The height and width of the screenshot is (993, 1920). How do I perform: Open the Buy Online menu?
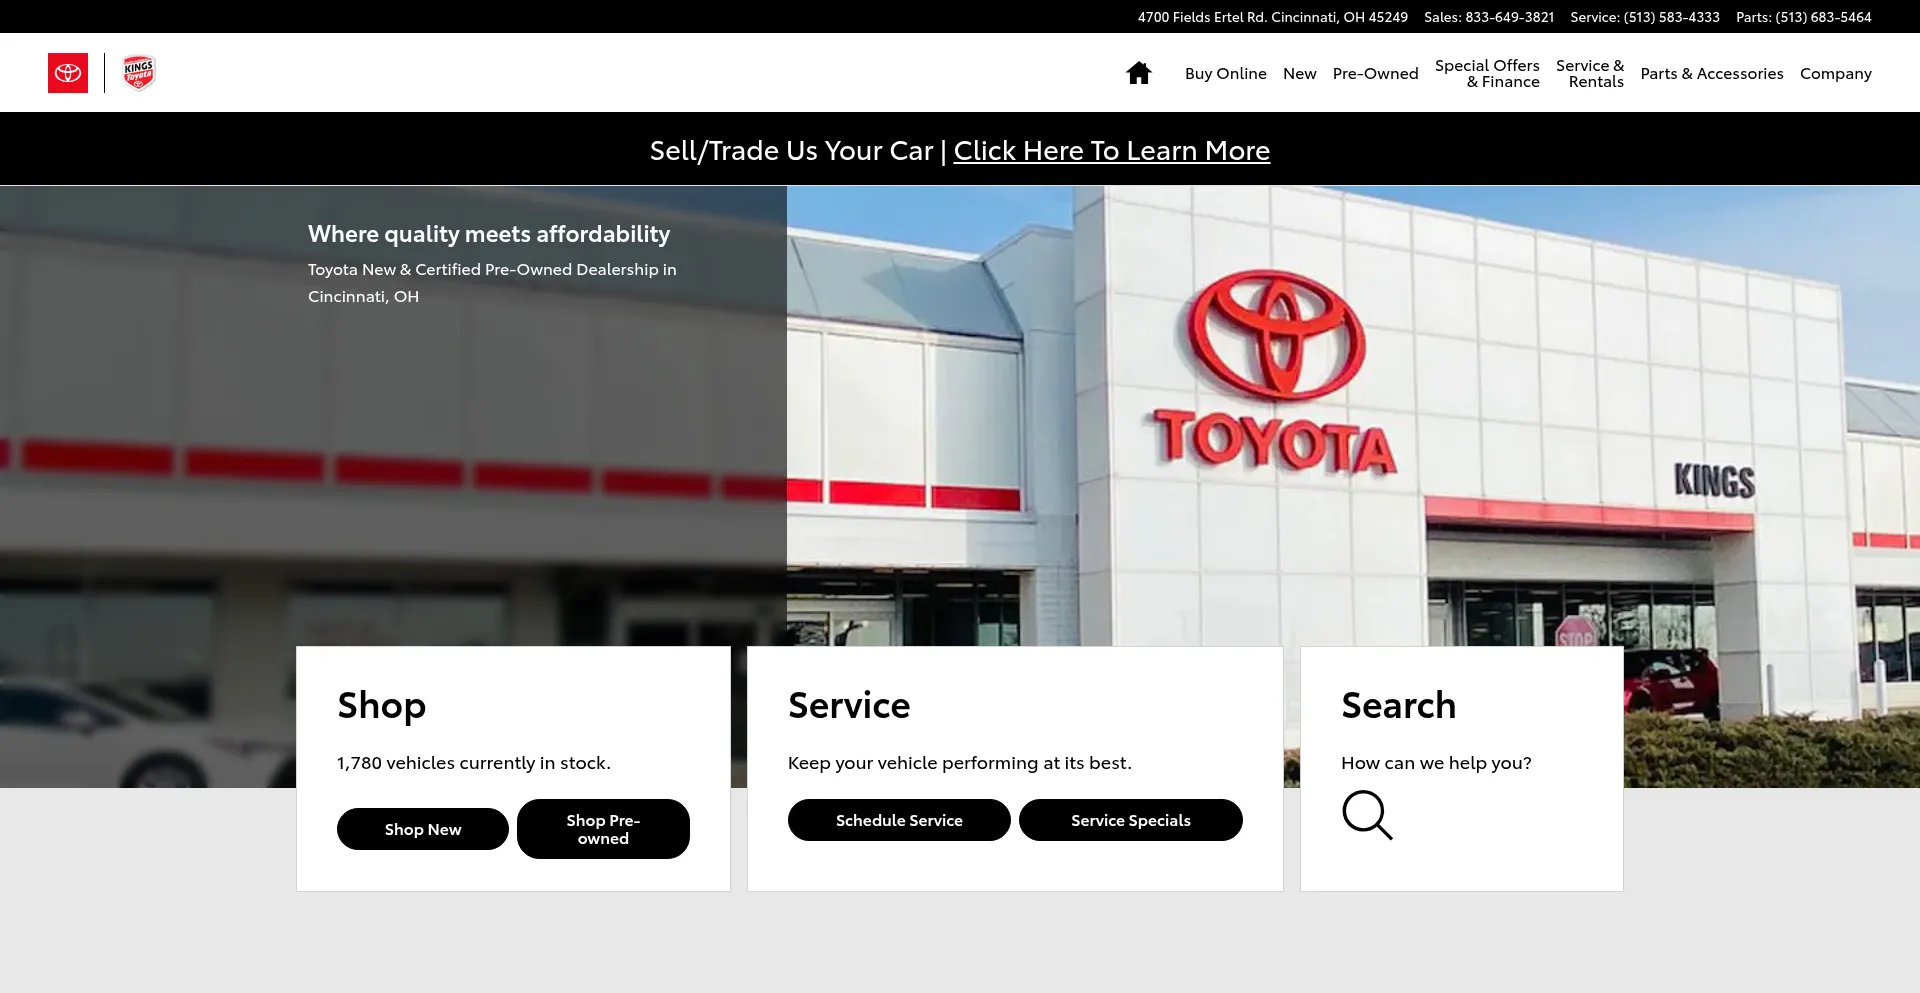(1226, 73)
